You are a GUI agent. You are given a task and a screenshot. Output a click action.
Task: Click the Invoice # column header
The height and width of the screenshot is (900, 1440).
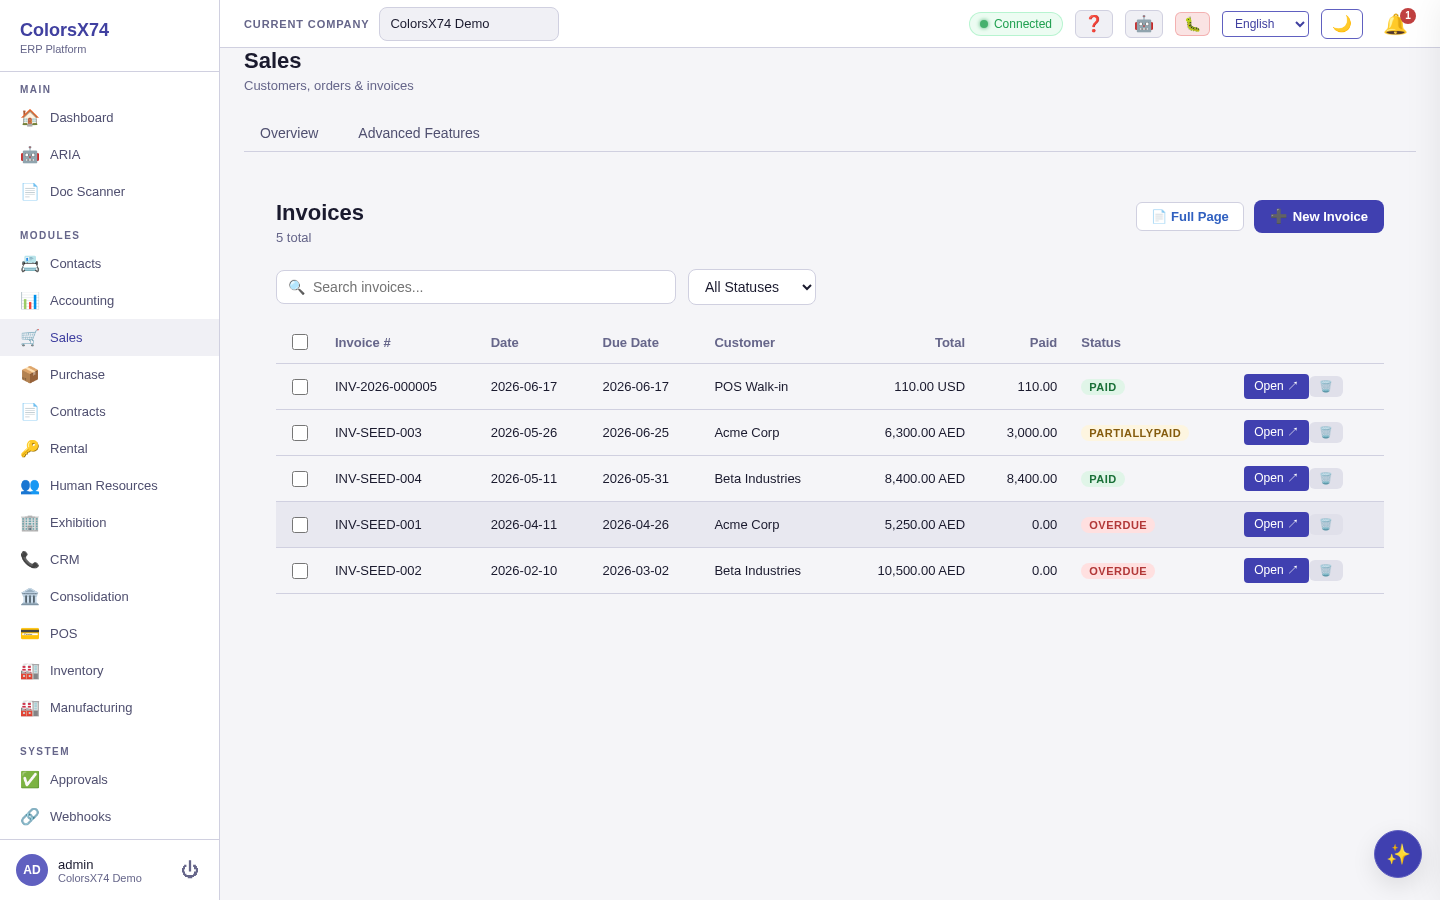(363, 342)
